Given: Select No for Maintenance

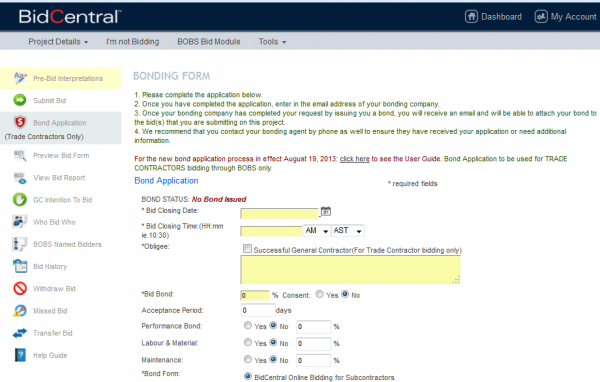Looking at the screenshot, I should (x=273, y=359).
